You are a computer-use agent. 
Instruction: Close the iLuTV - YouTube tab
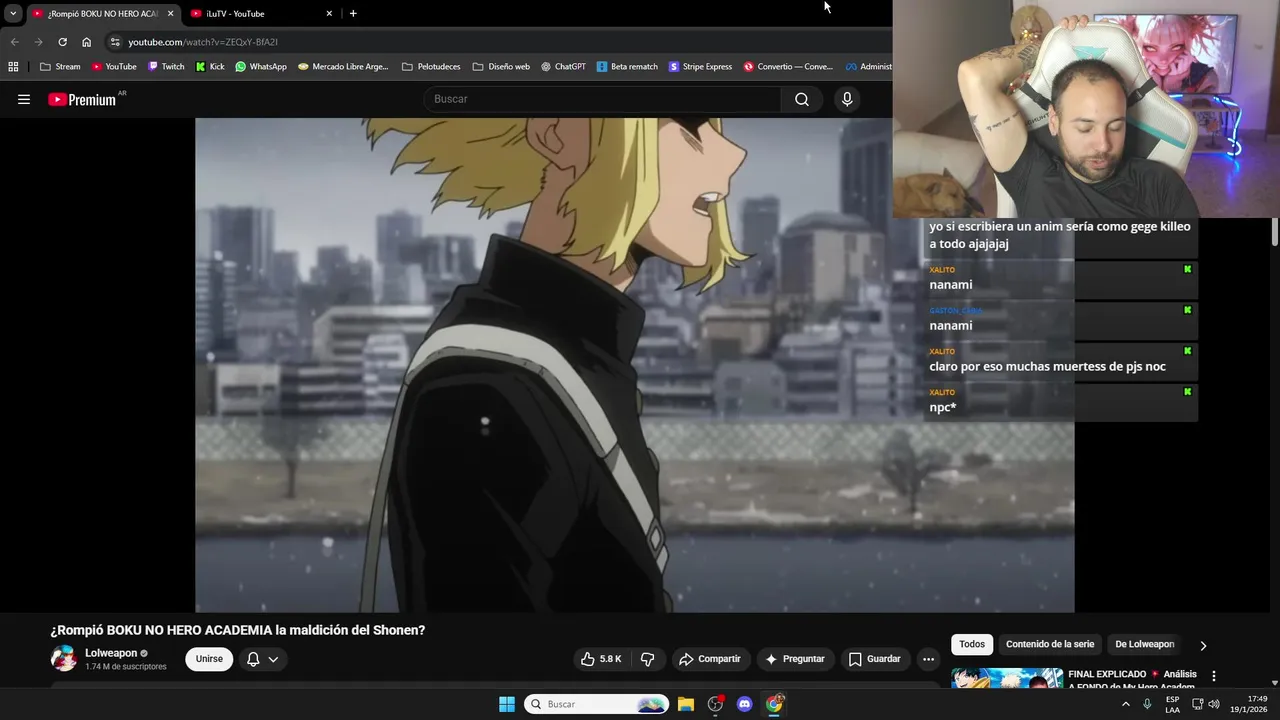click(x=329, y=14)
